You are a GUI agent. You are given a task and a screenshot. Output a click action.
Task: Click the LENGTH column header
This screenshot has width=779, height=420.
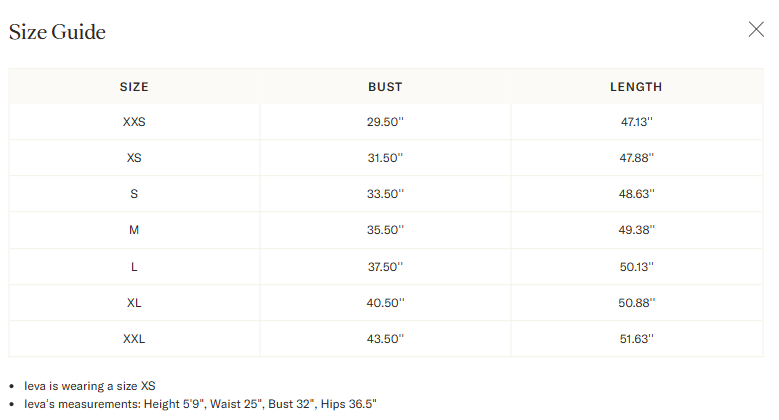click(x=636, y=87)
